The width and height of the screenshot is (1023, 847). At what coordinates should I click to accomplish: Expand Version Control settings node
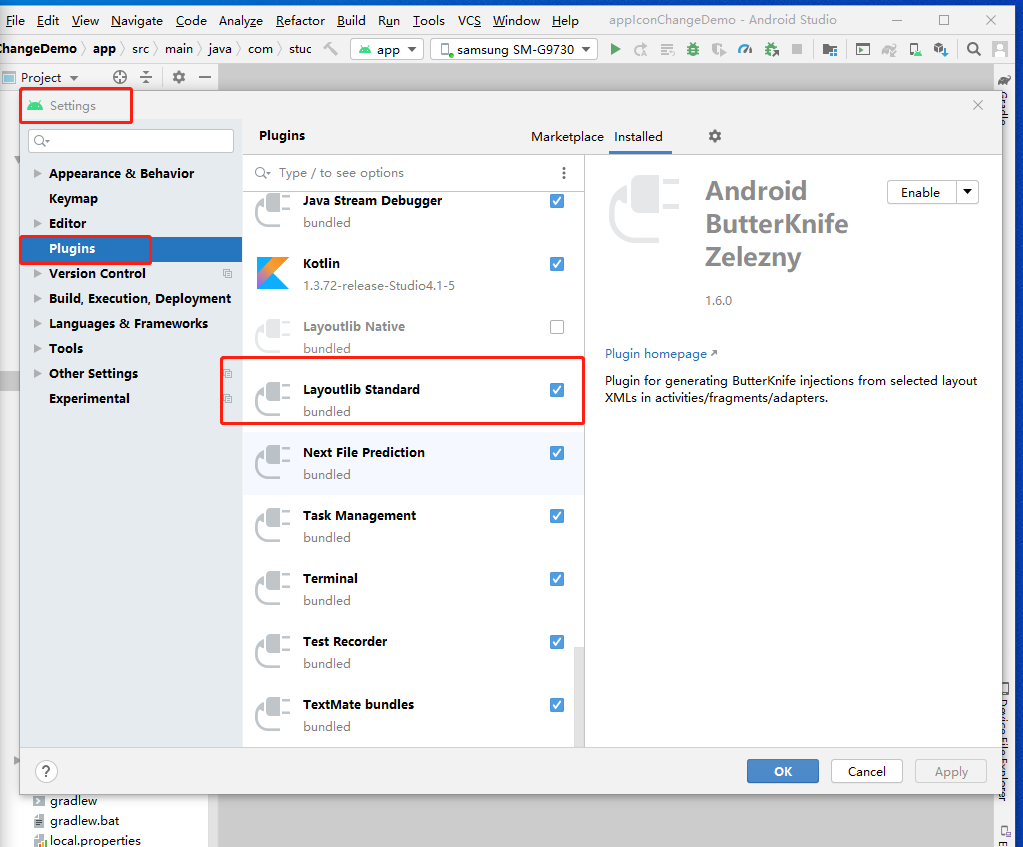click(37, 273)
